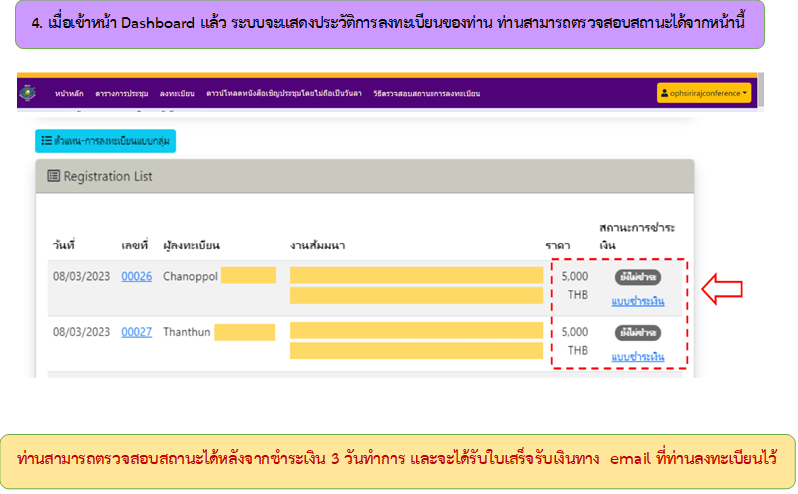Image resolution: width=798 pixels, height=494 pixels.
Task: Click แบบชำระเงิน link for Chanoppol
Action: (637, 301)
